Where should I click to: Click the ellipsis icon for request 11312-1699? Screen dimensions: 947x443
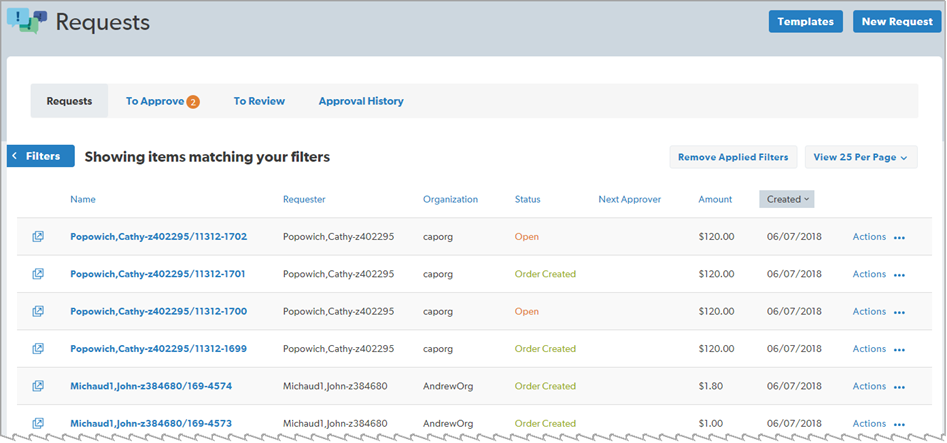(899, 349)
